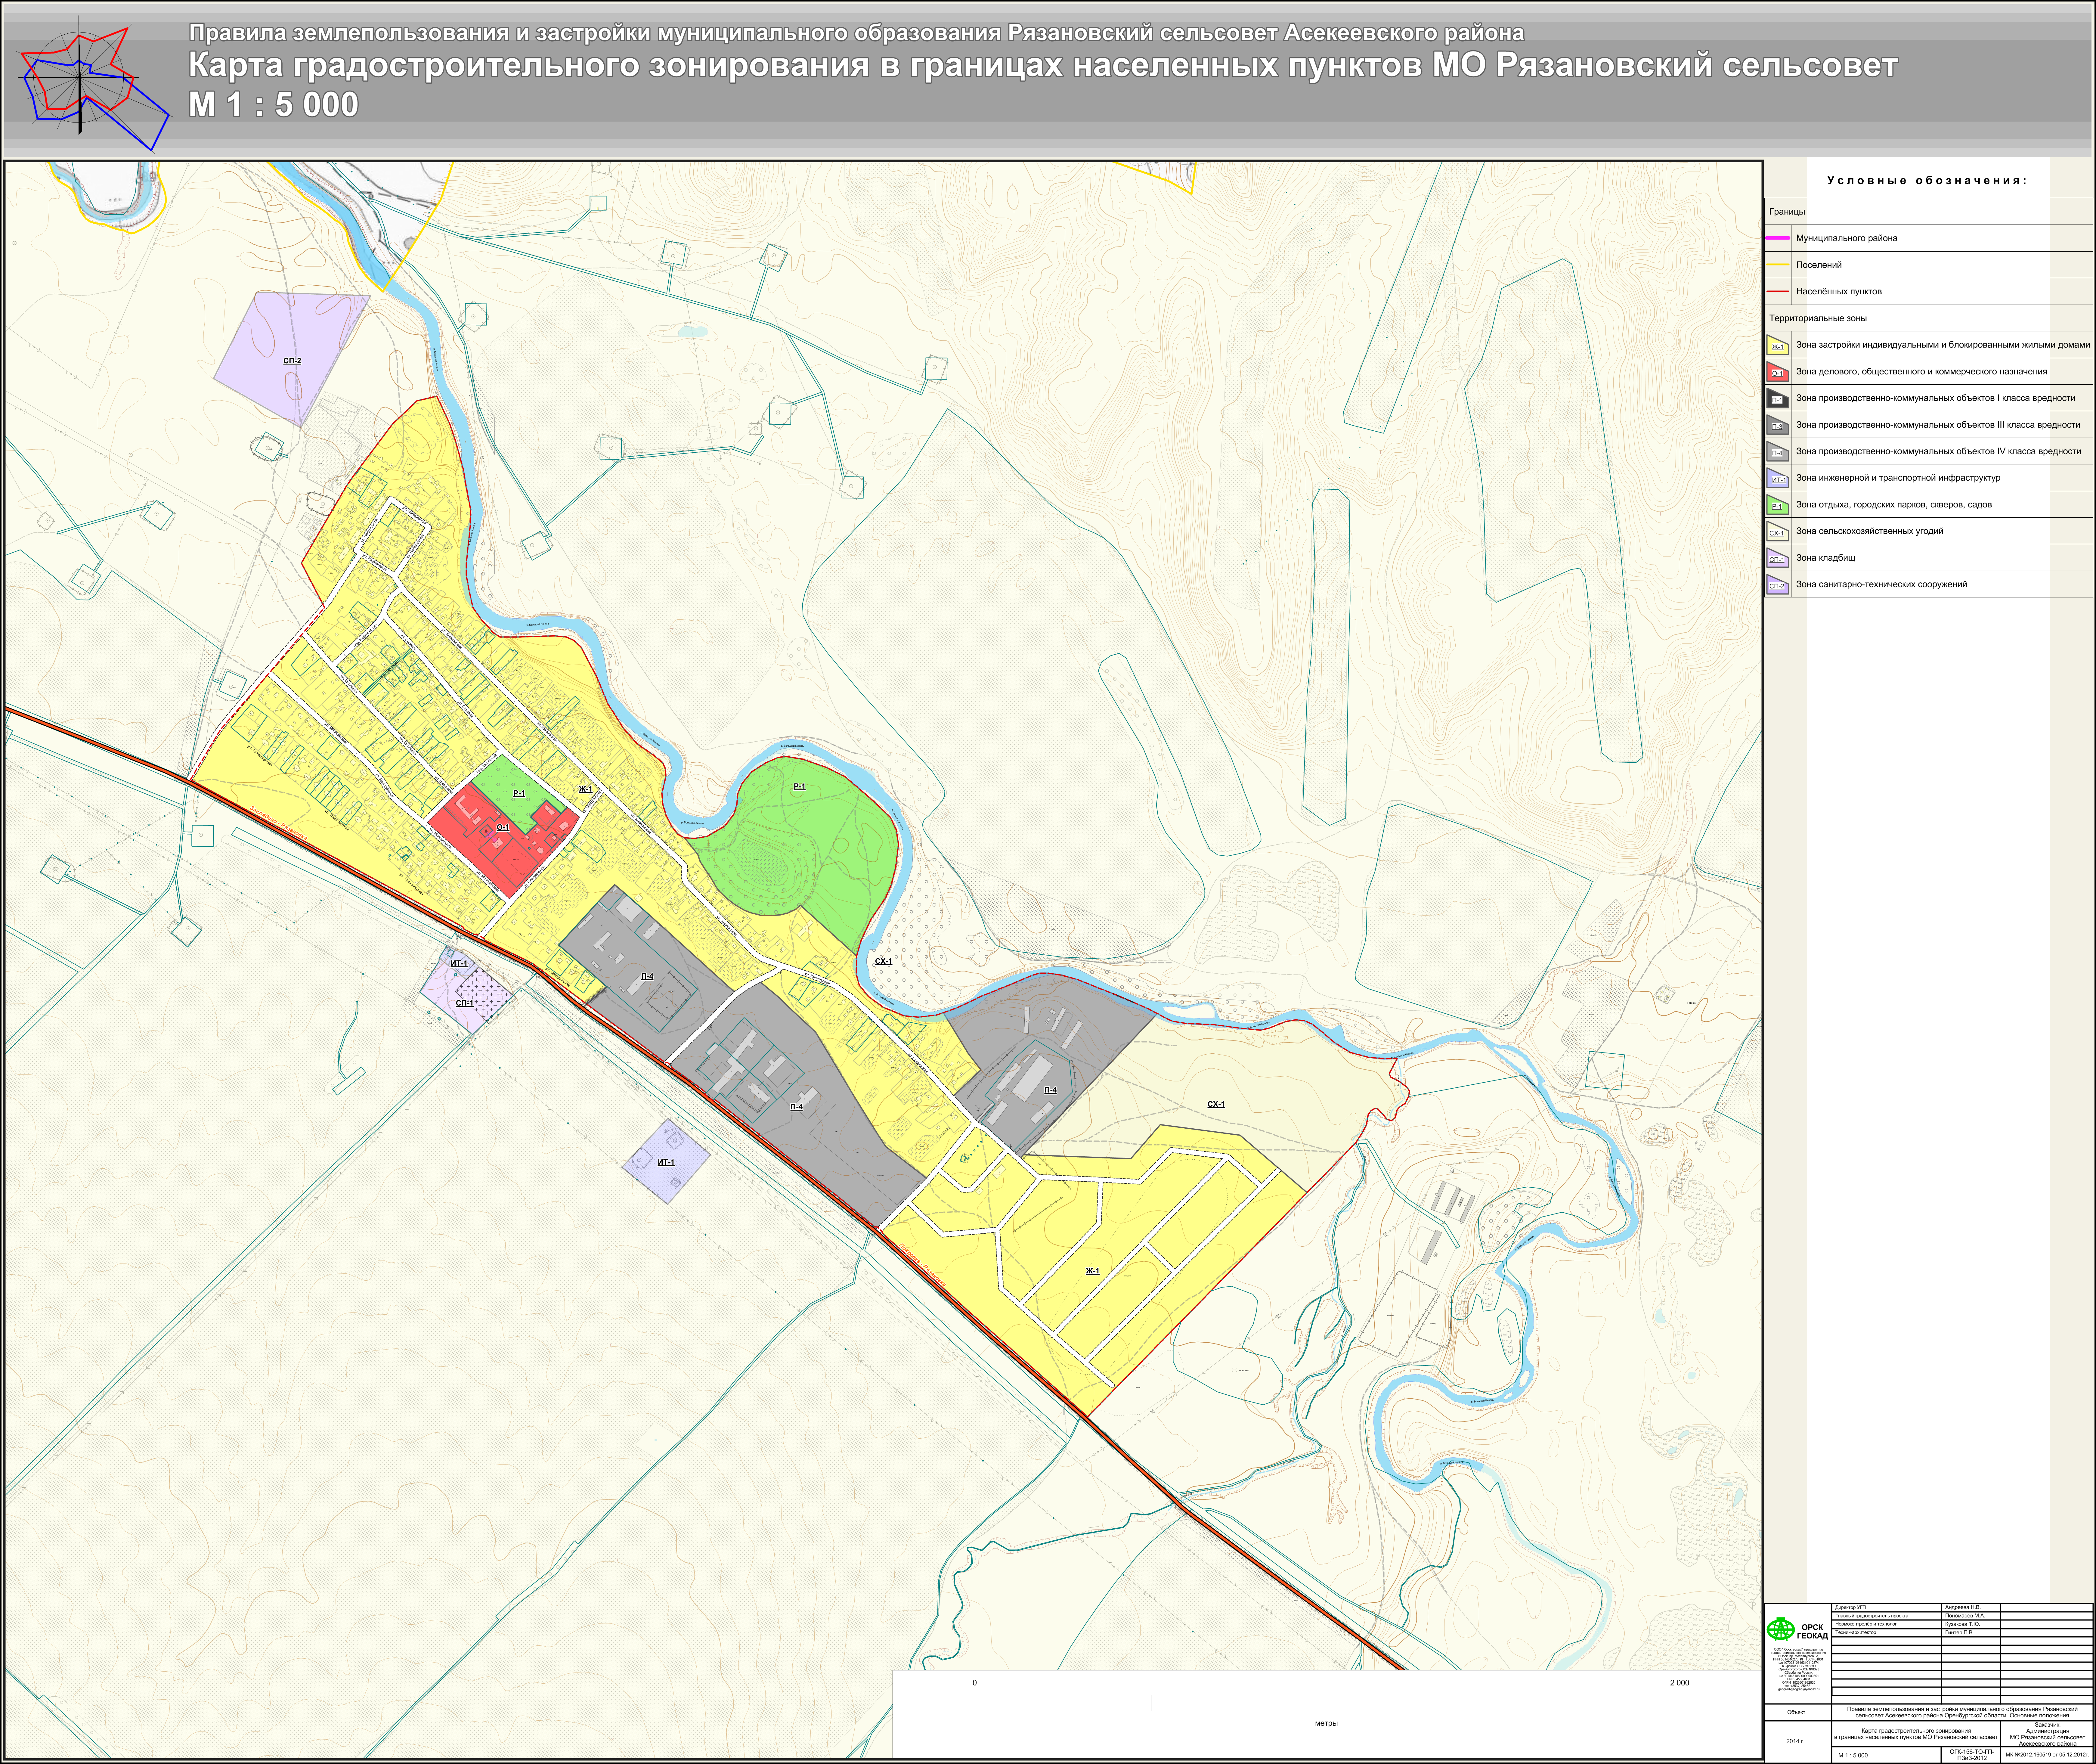Click the О-1 label on the red map zone
Screen dimensions: 2096x1764
pos(503,828)
